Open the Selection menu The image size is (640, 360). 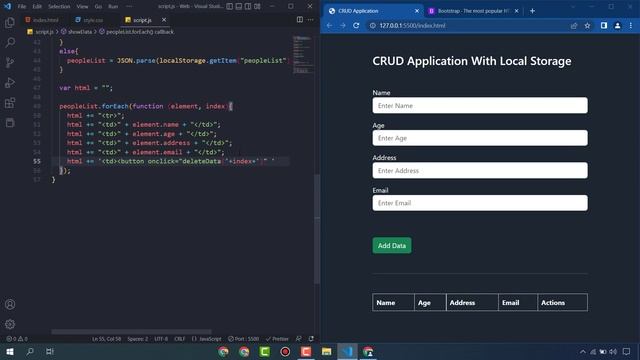pos(59,7)
